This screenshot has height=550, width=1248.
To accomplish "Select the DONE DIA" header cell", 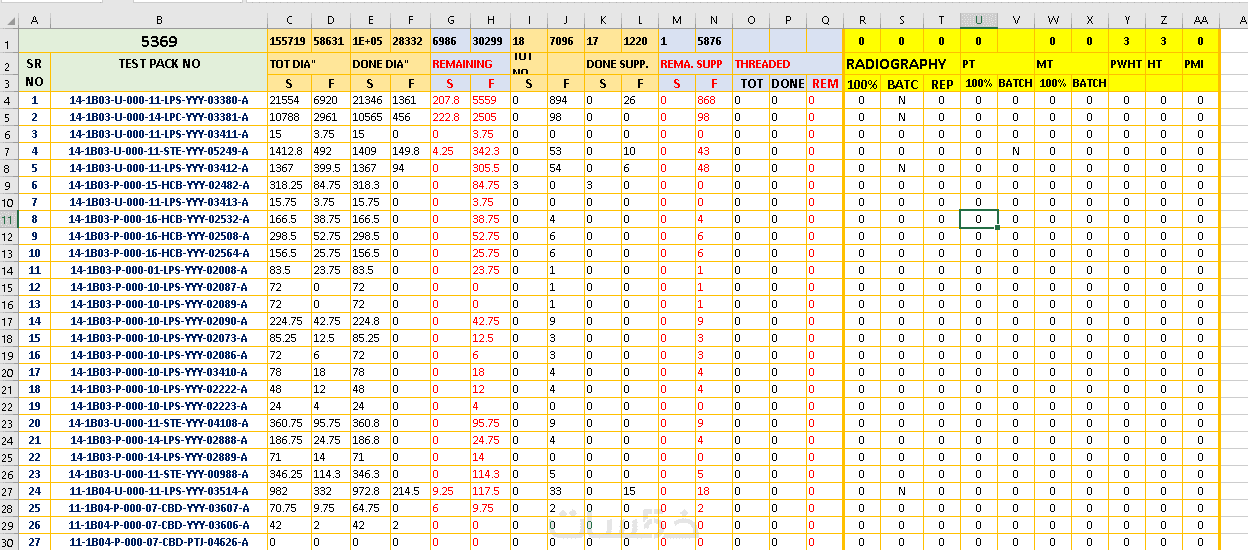I will 390,64.
